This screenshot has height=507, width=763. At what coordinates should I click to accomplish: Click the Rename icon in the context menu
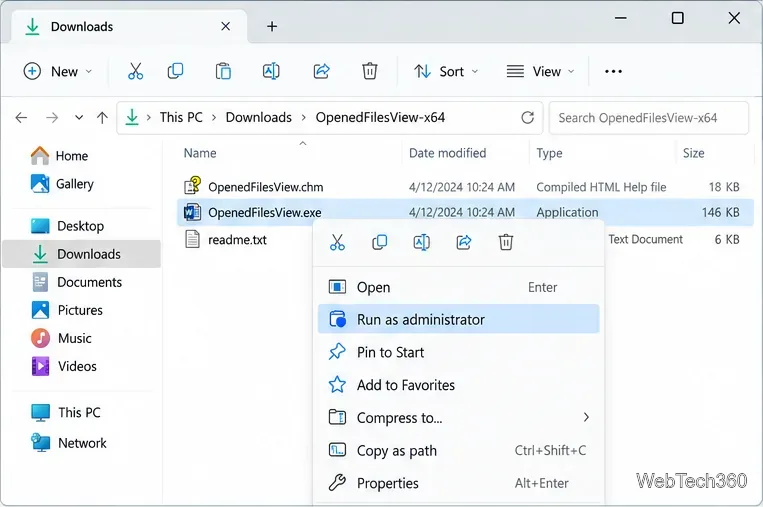(421, 242)
